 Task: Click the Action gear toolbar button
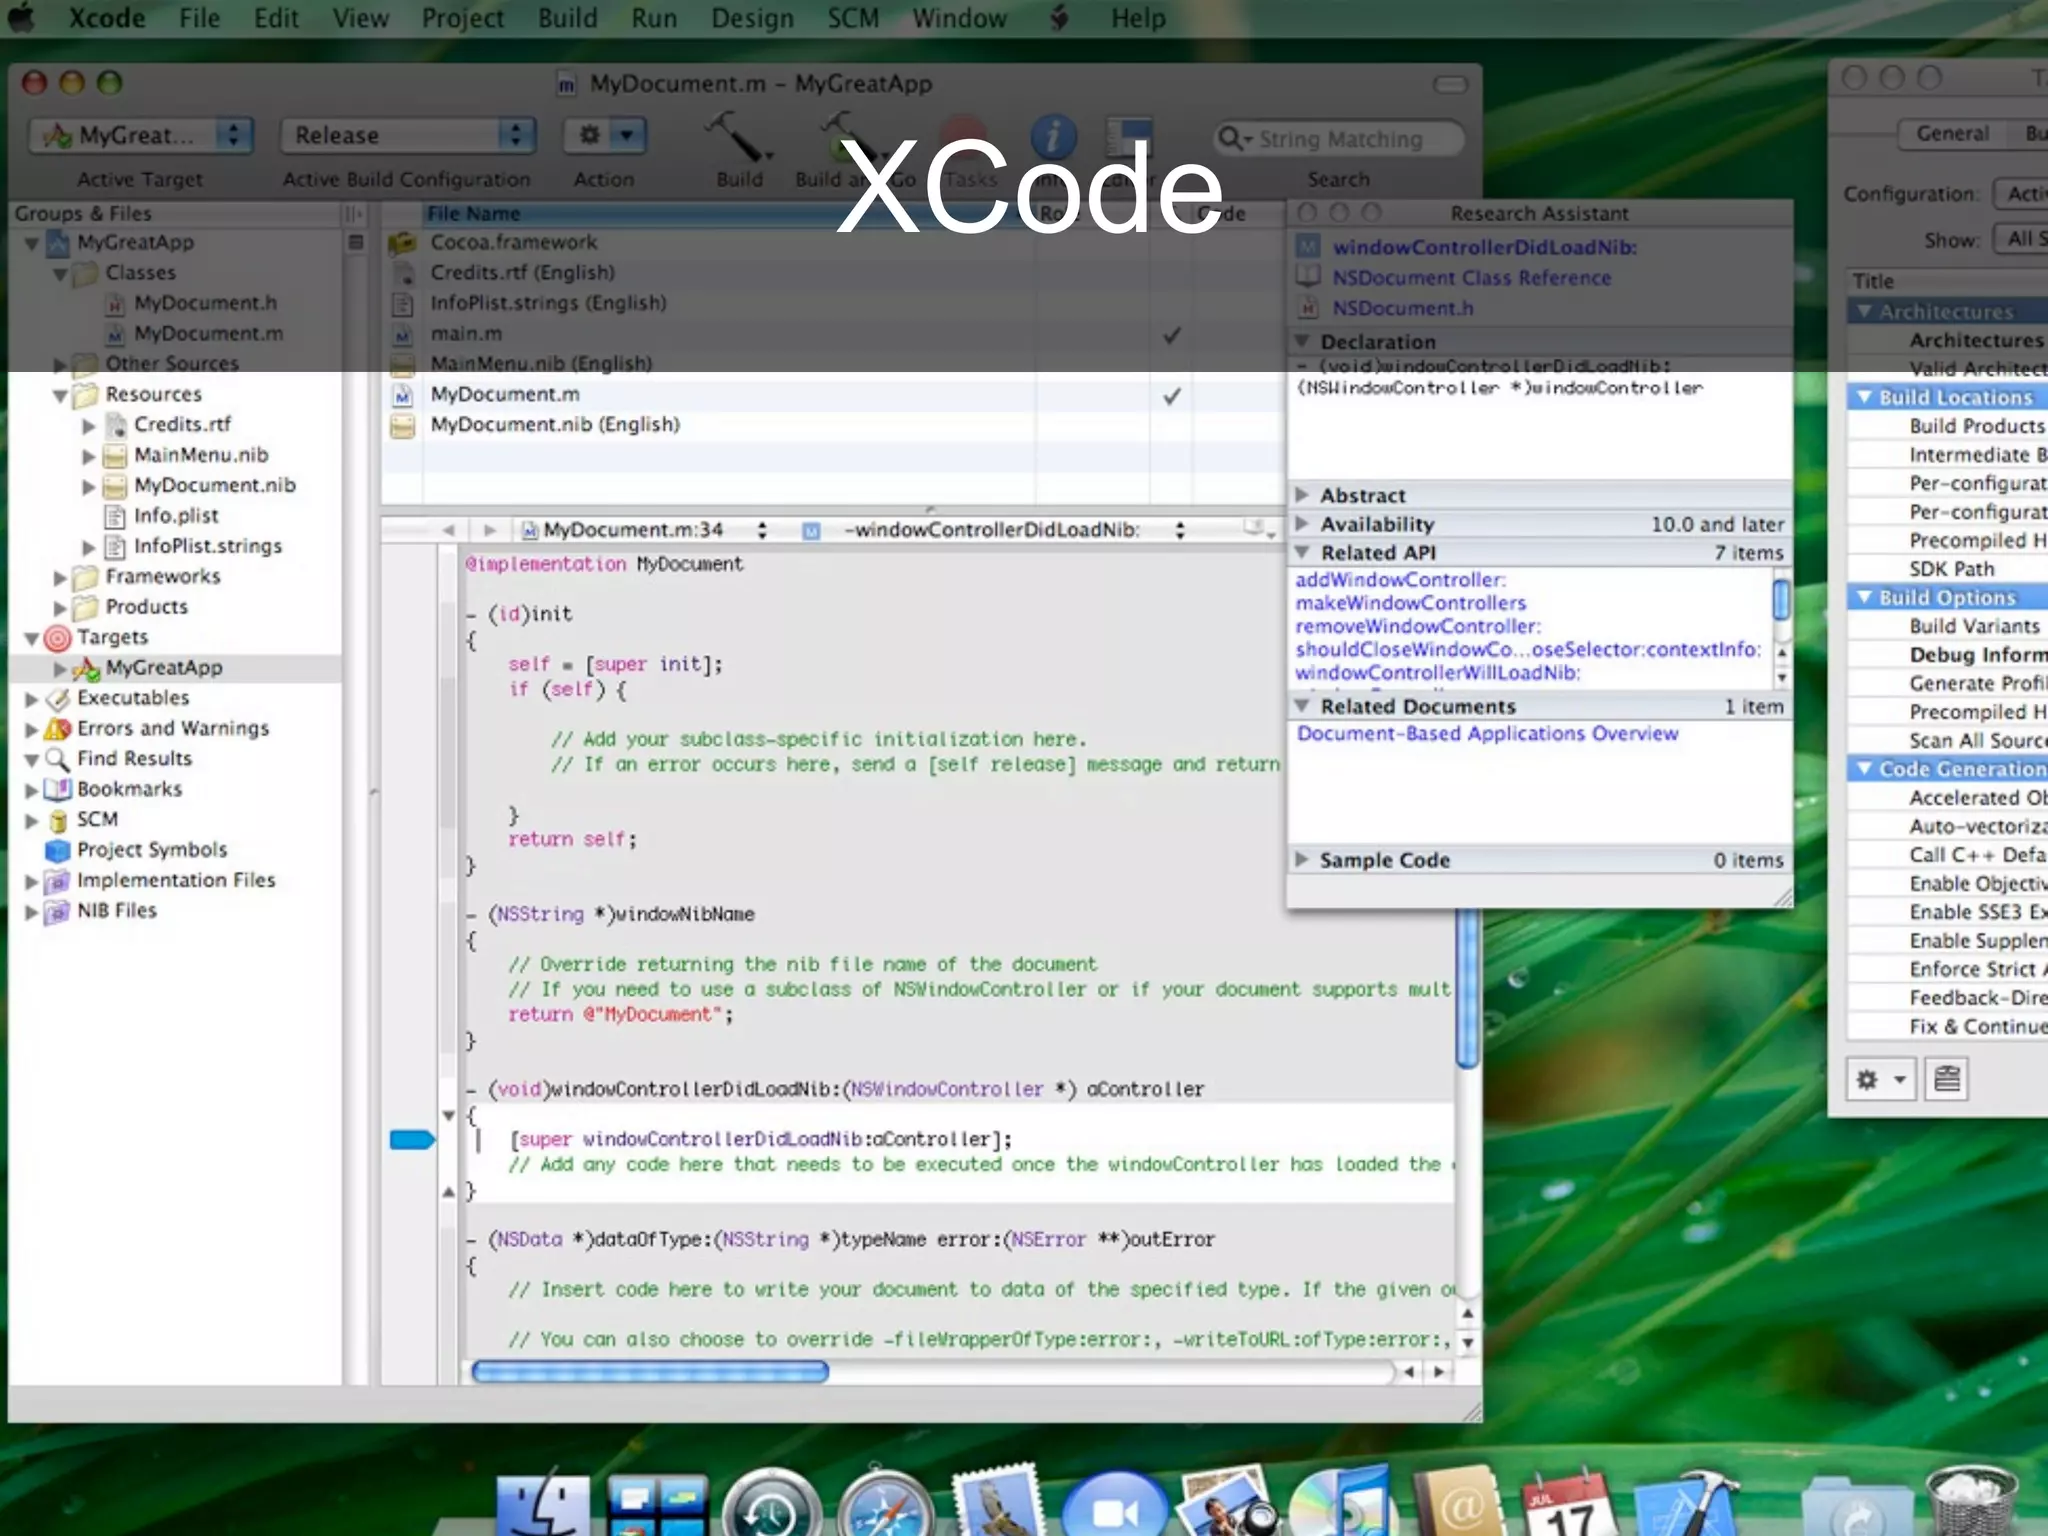click(605, 135)
